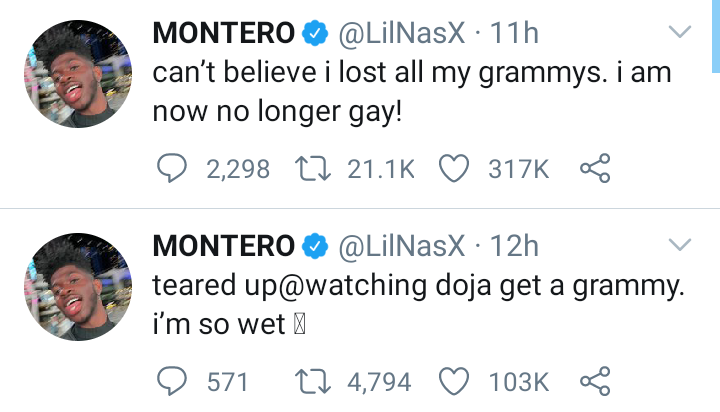Expand options for the 12h tweet
Image resolution: width=720 pixels, height=412 pixels.
tap(679, 245)
